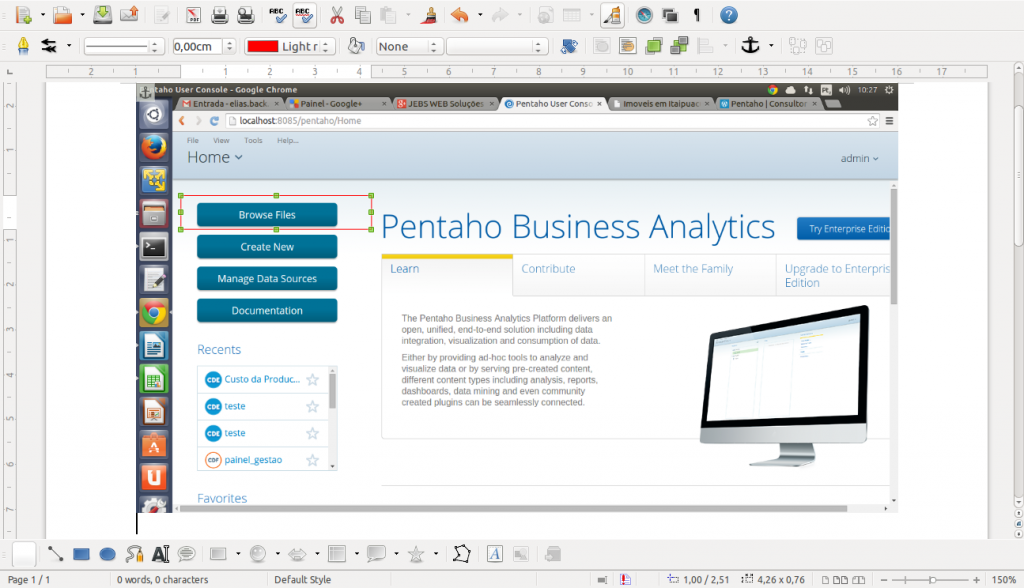Export the document directly as PDF
Image resolution: width=1024 pixels, height=588 pixels.
[x=193, y=15]
